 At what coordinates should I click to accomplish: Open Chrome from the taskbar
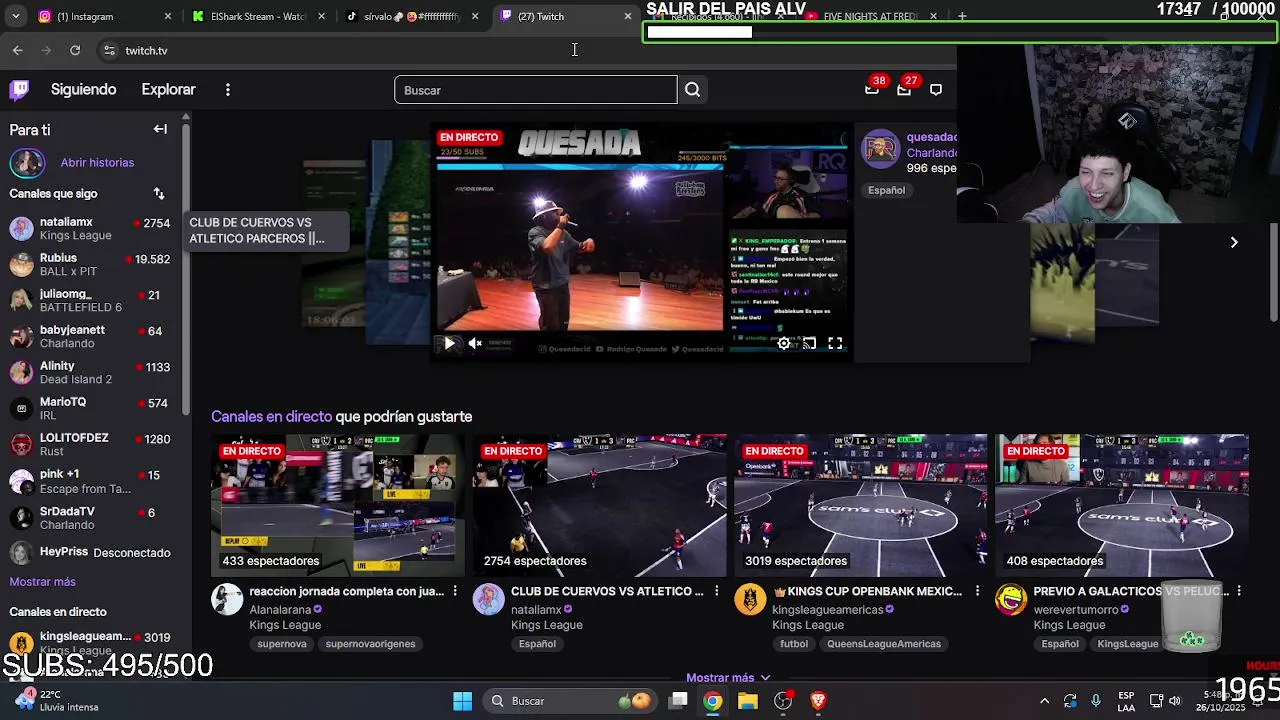coord(712,701)
